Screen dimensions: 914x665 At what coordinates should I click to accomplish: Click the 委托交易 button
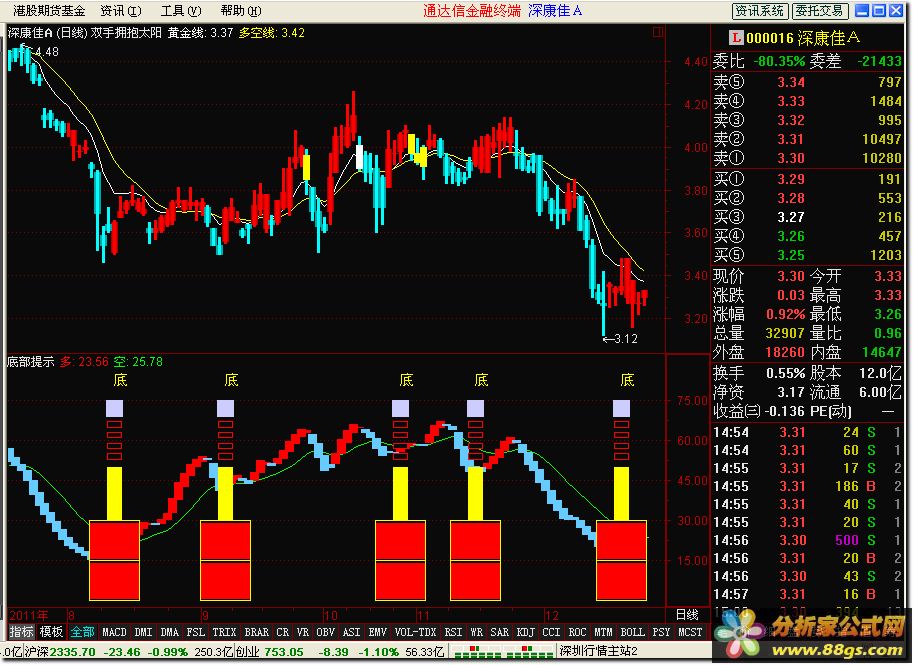[820, 10]
